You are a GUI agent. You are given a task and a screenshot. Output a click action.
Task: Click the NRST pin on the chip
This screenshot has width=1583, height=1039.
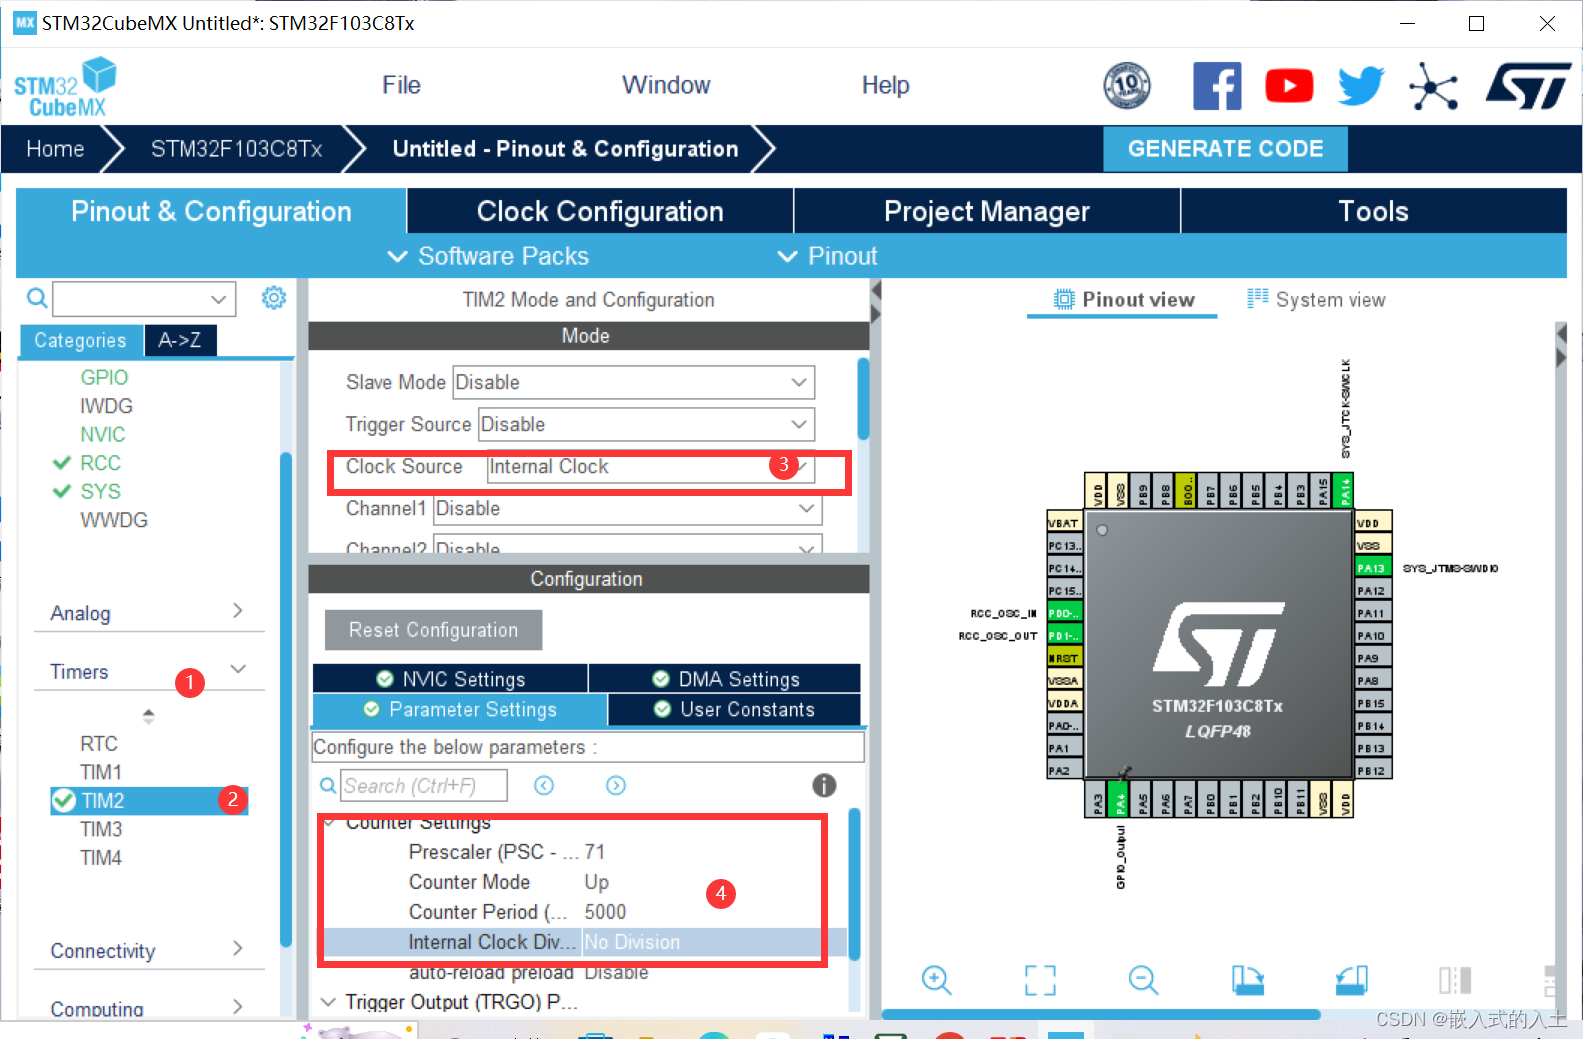1064,658
